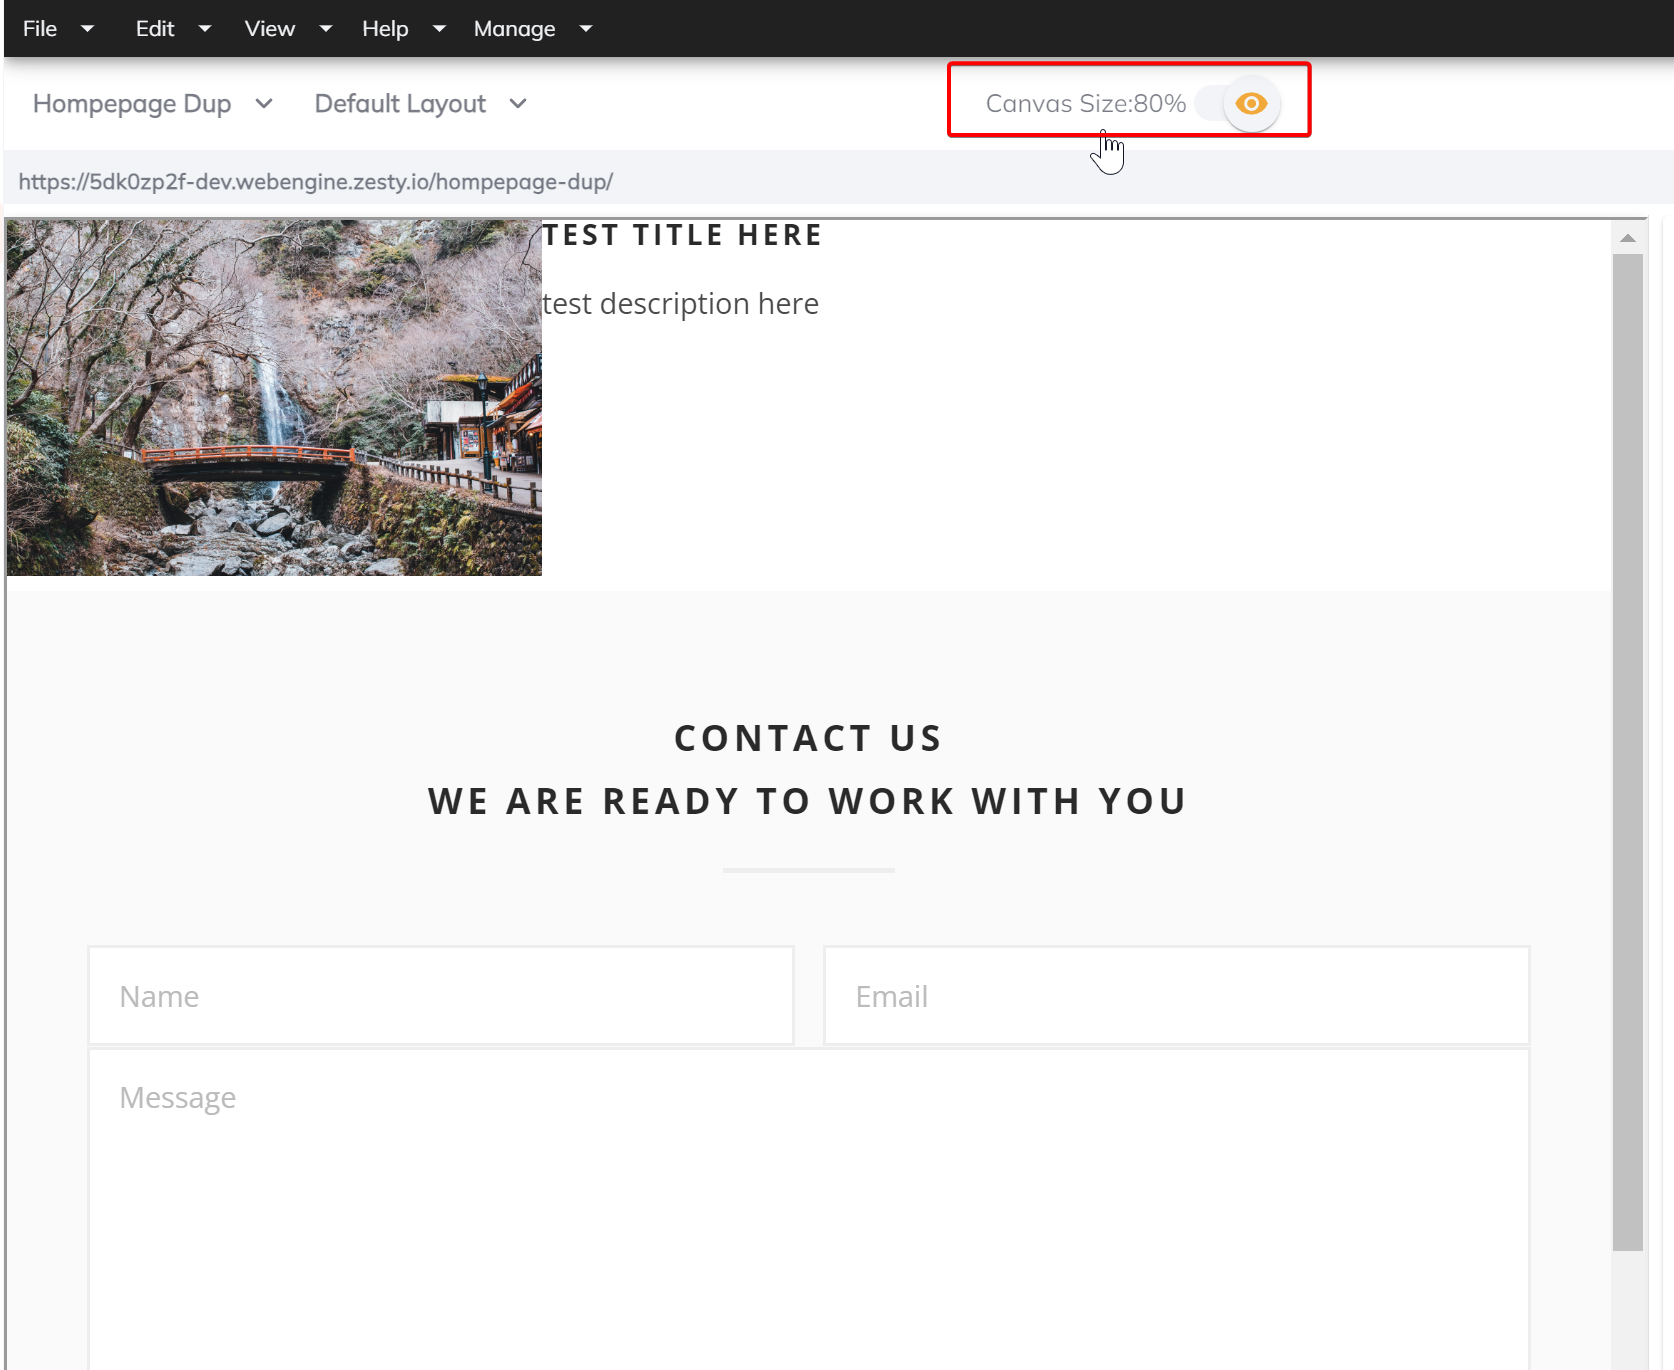Click the TEST TITLE HERE heading
The height and width of the screenshot is (1370, 1674).
coord(682,235)
